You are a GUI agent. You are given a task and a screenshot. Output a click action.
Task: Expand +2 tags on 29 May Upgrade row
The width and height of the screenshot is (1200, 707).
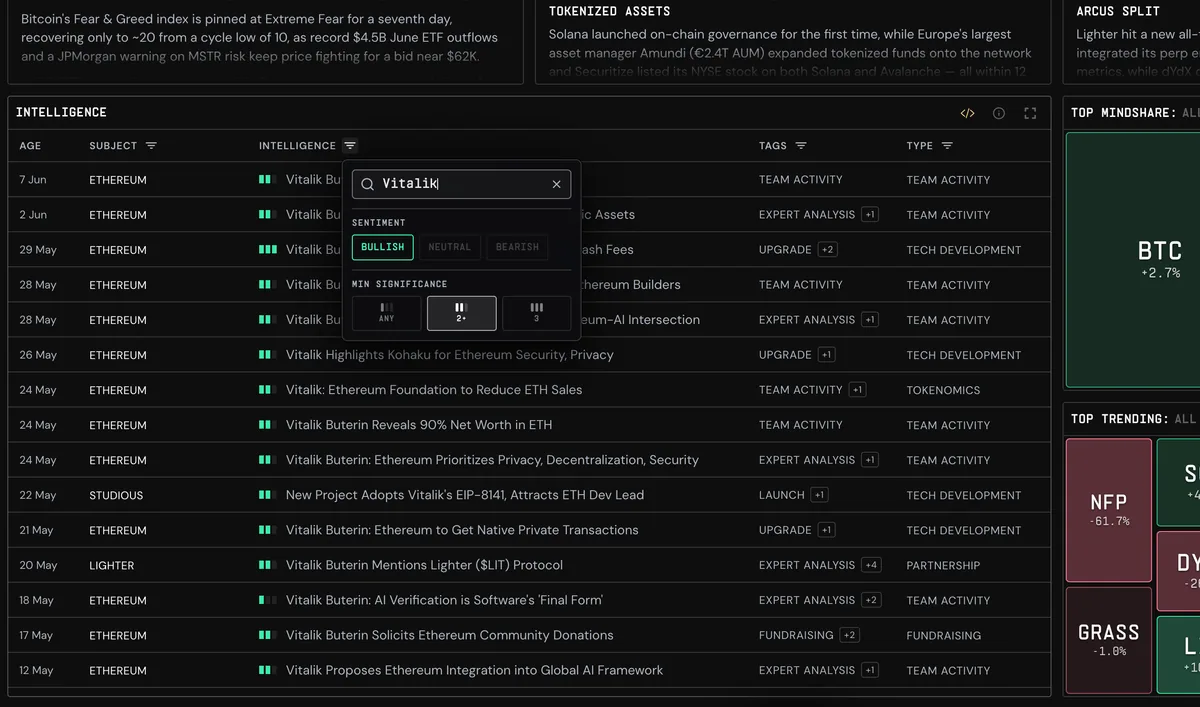tap(827, 250)
